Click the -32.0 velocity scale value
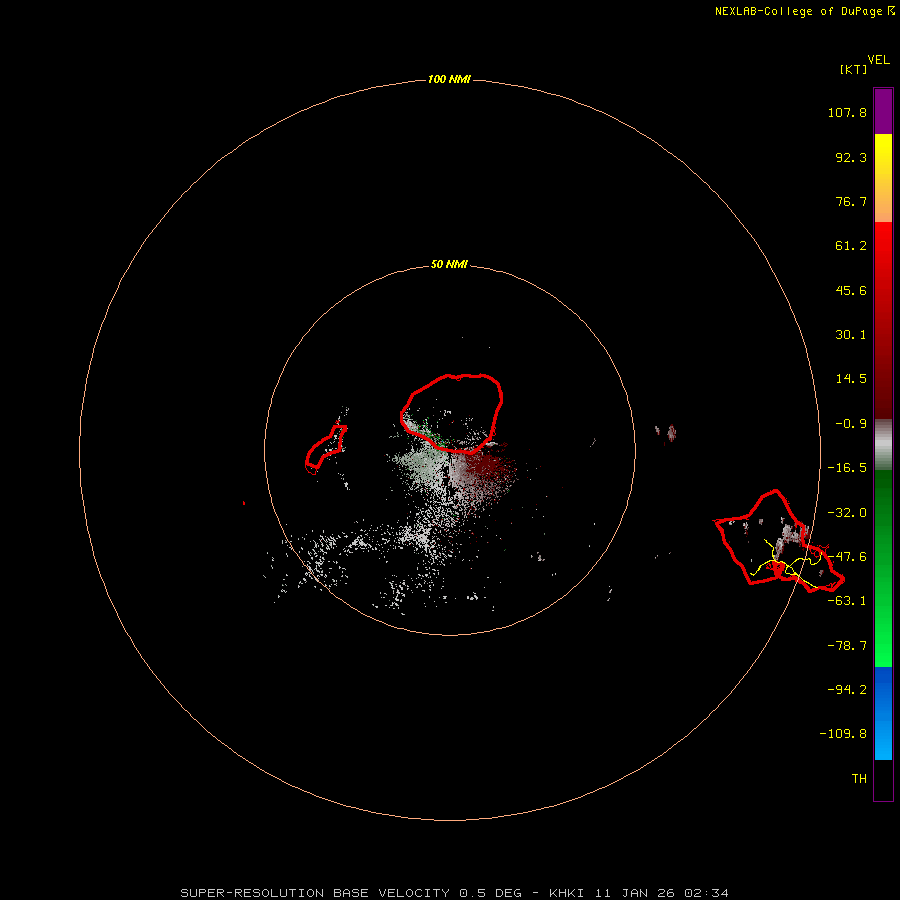 pos(847,513)
